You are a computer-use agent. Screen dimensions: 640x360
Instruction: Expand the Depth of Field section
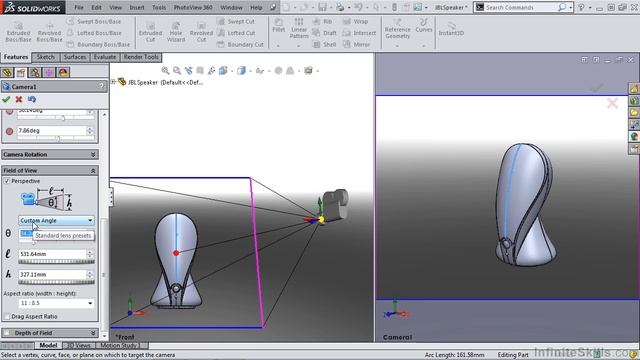(x=93, y=333)
